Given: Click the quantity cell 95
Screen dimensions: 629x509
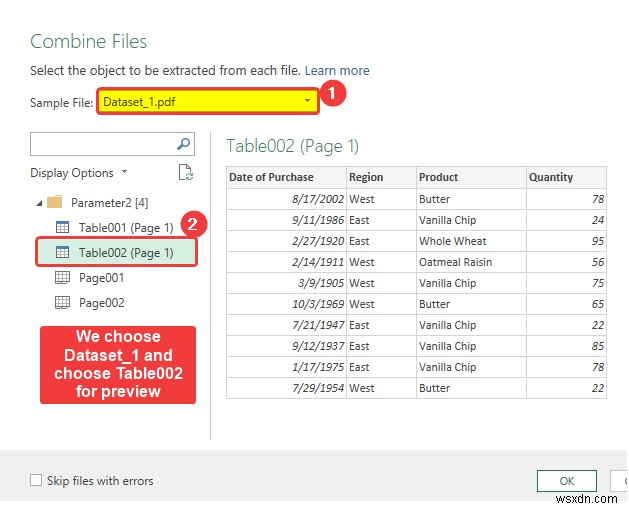Looking at the screenshot, I should pyautogui.click(x=566, y=241).
